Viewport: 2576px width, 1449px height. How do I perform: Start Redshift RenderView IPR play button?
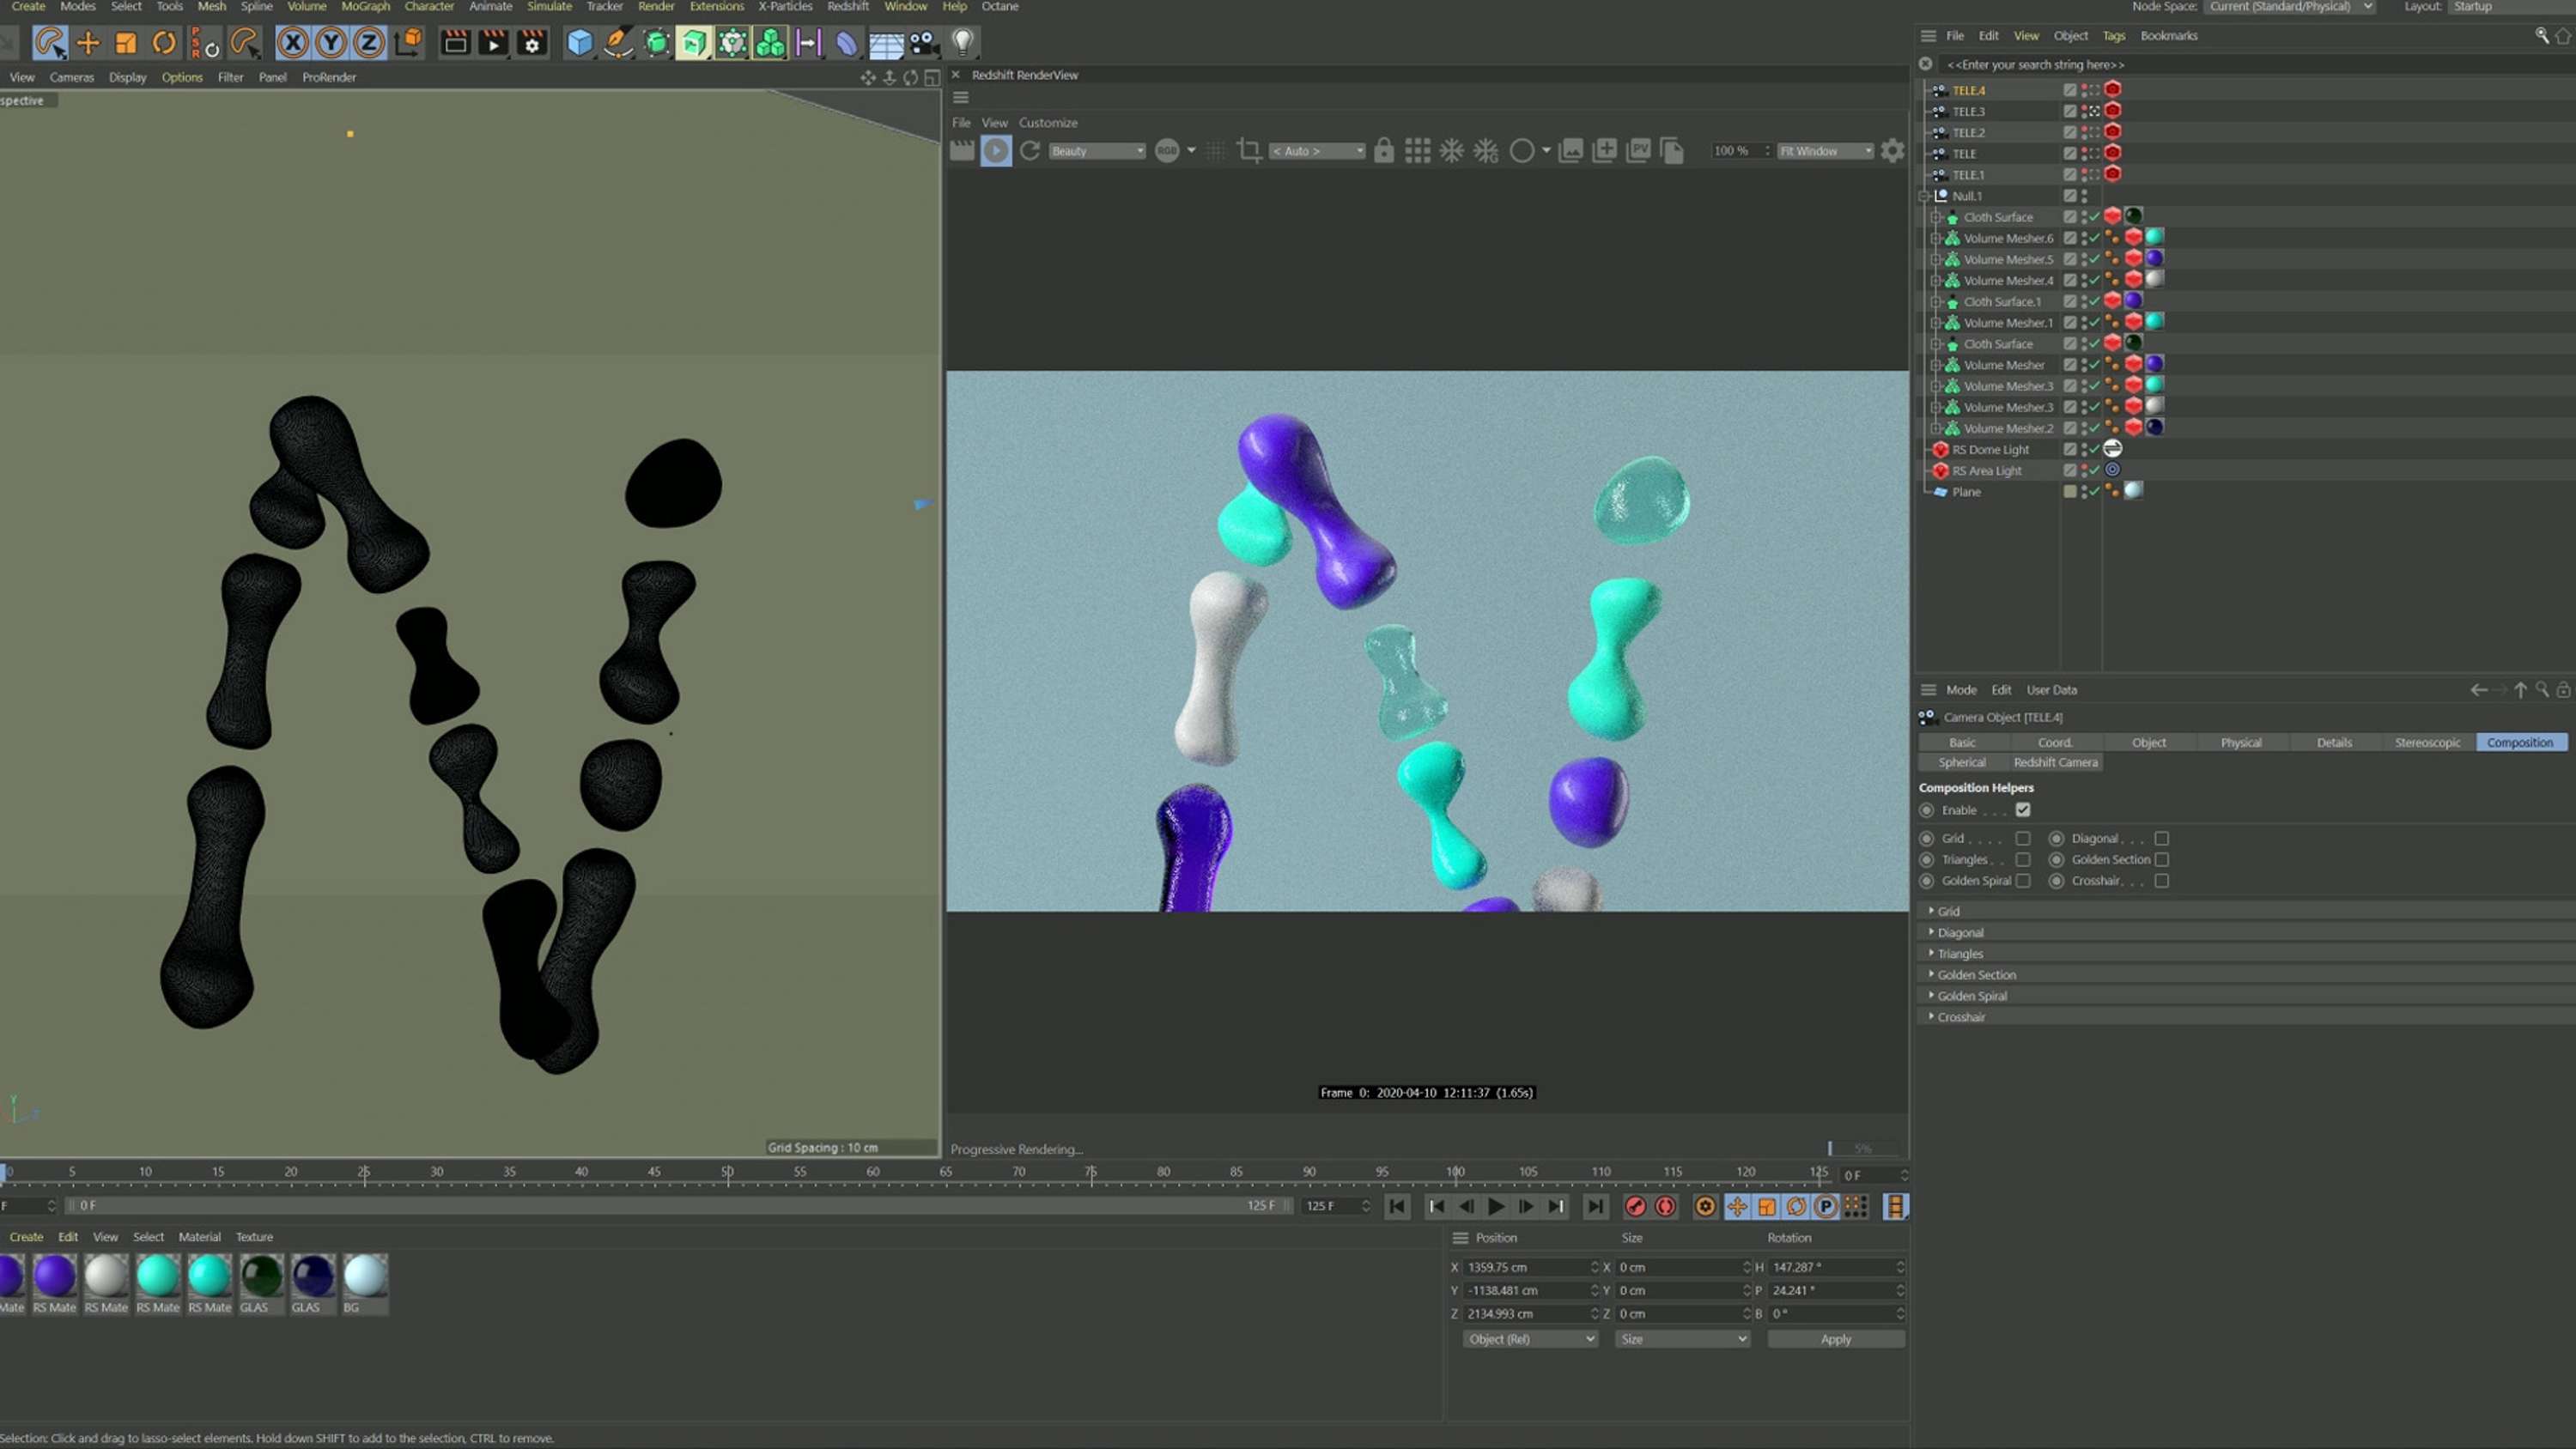[996, 151]
